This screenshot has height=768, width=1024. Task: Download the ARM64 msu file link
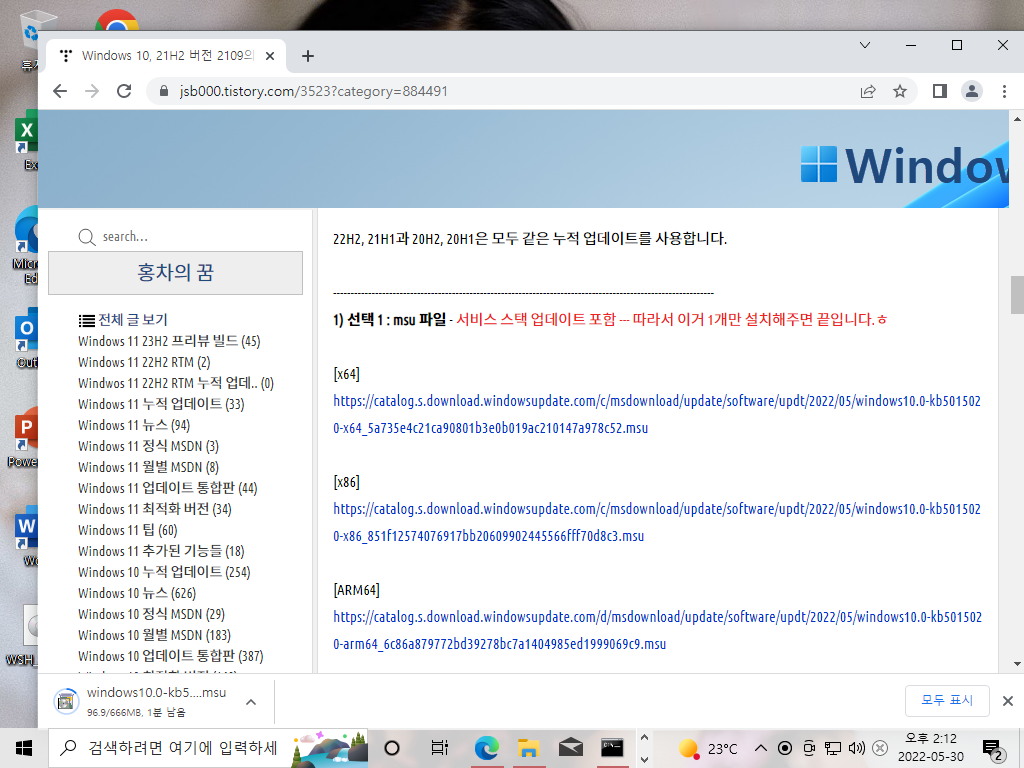tap(658, 630)
